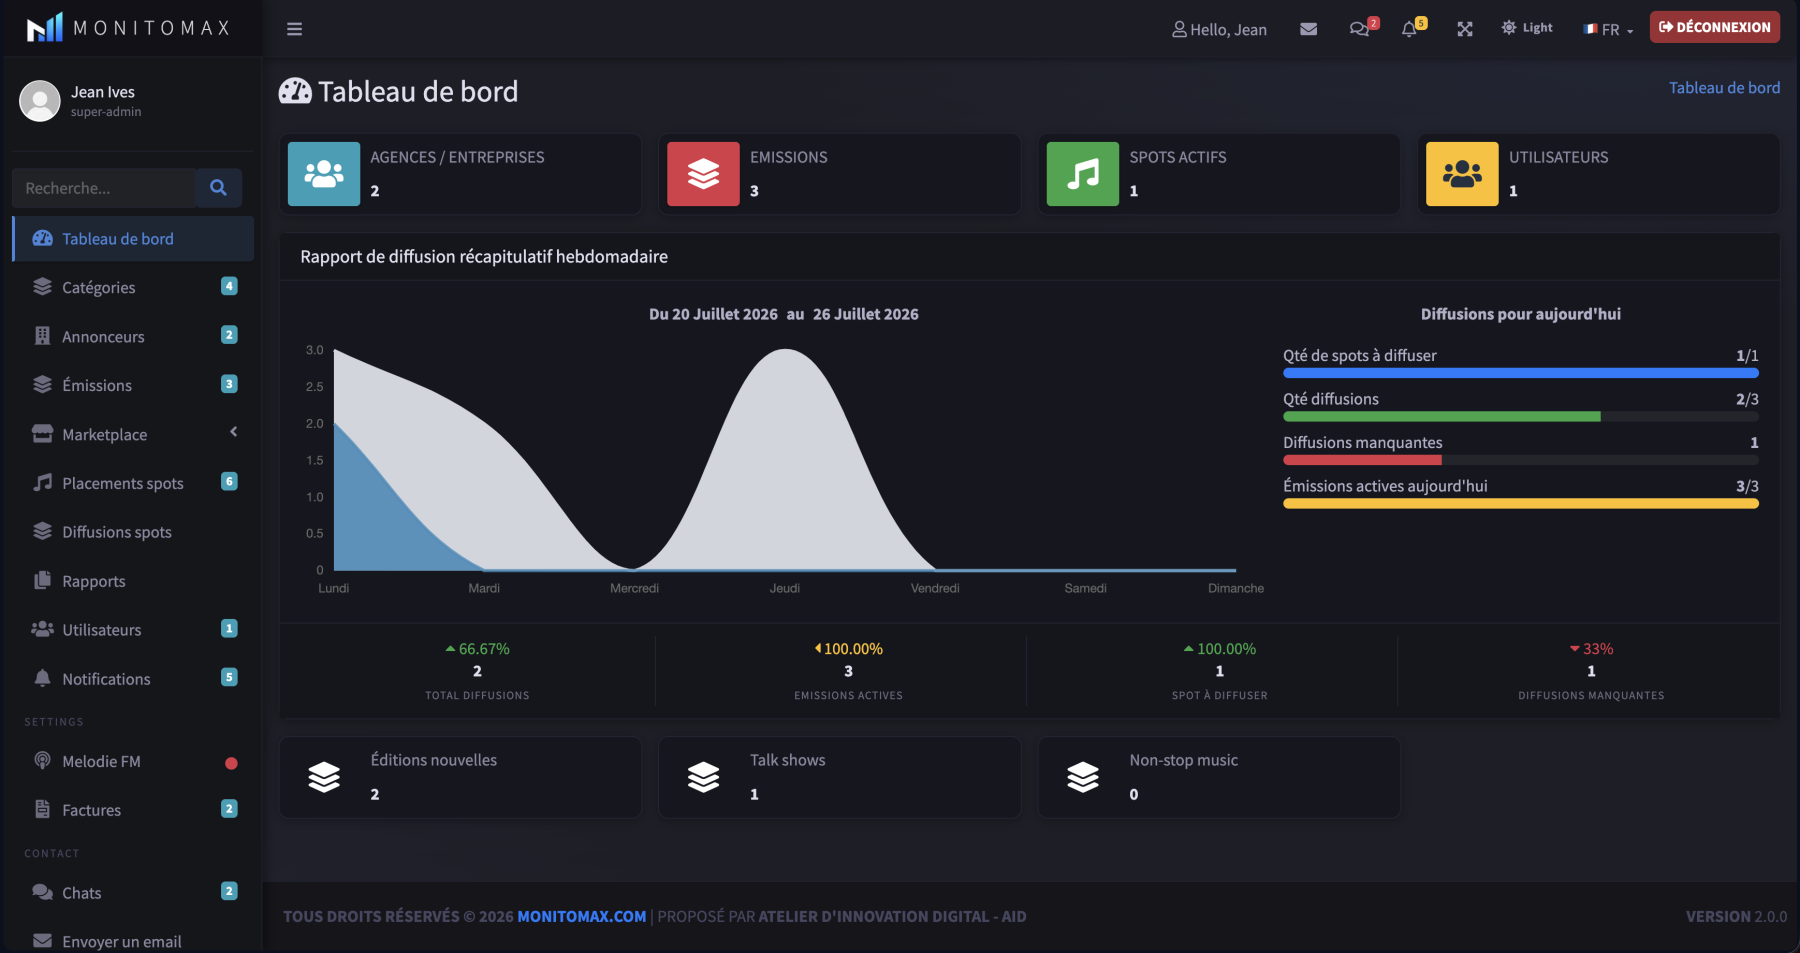The height and width of the screenshot is (953, 1800).
Task: Click the weekly report date range heading
Action: point(784,314)
